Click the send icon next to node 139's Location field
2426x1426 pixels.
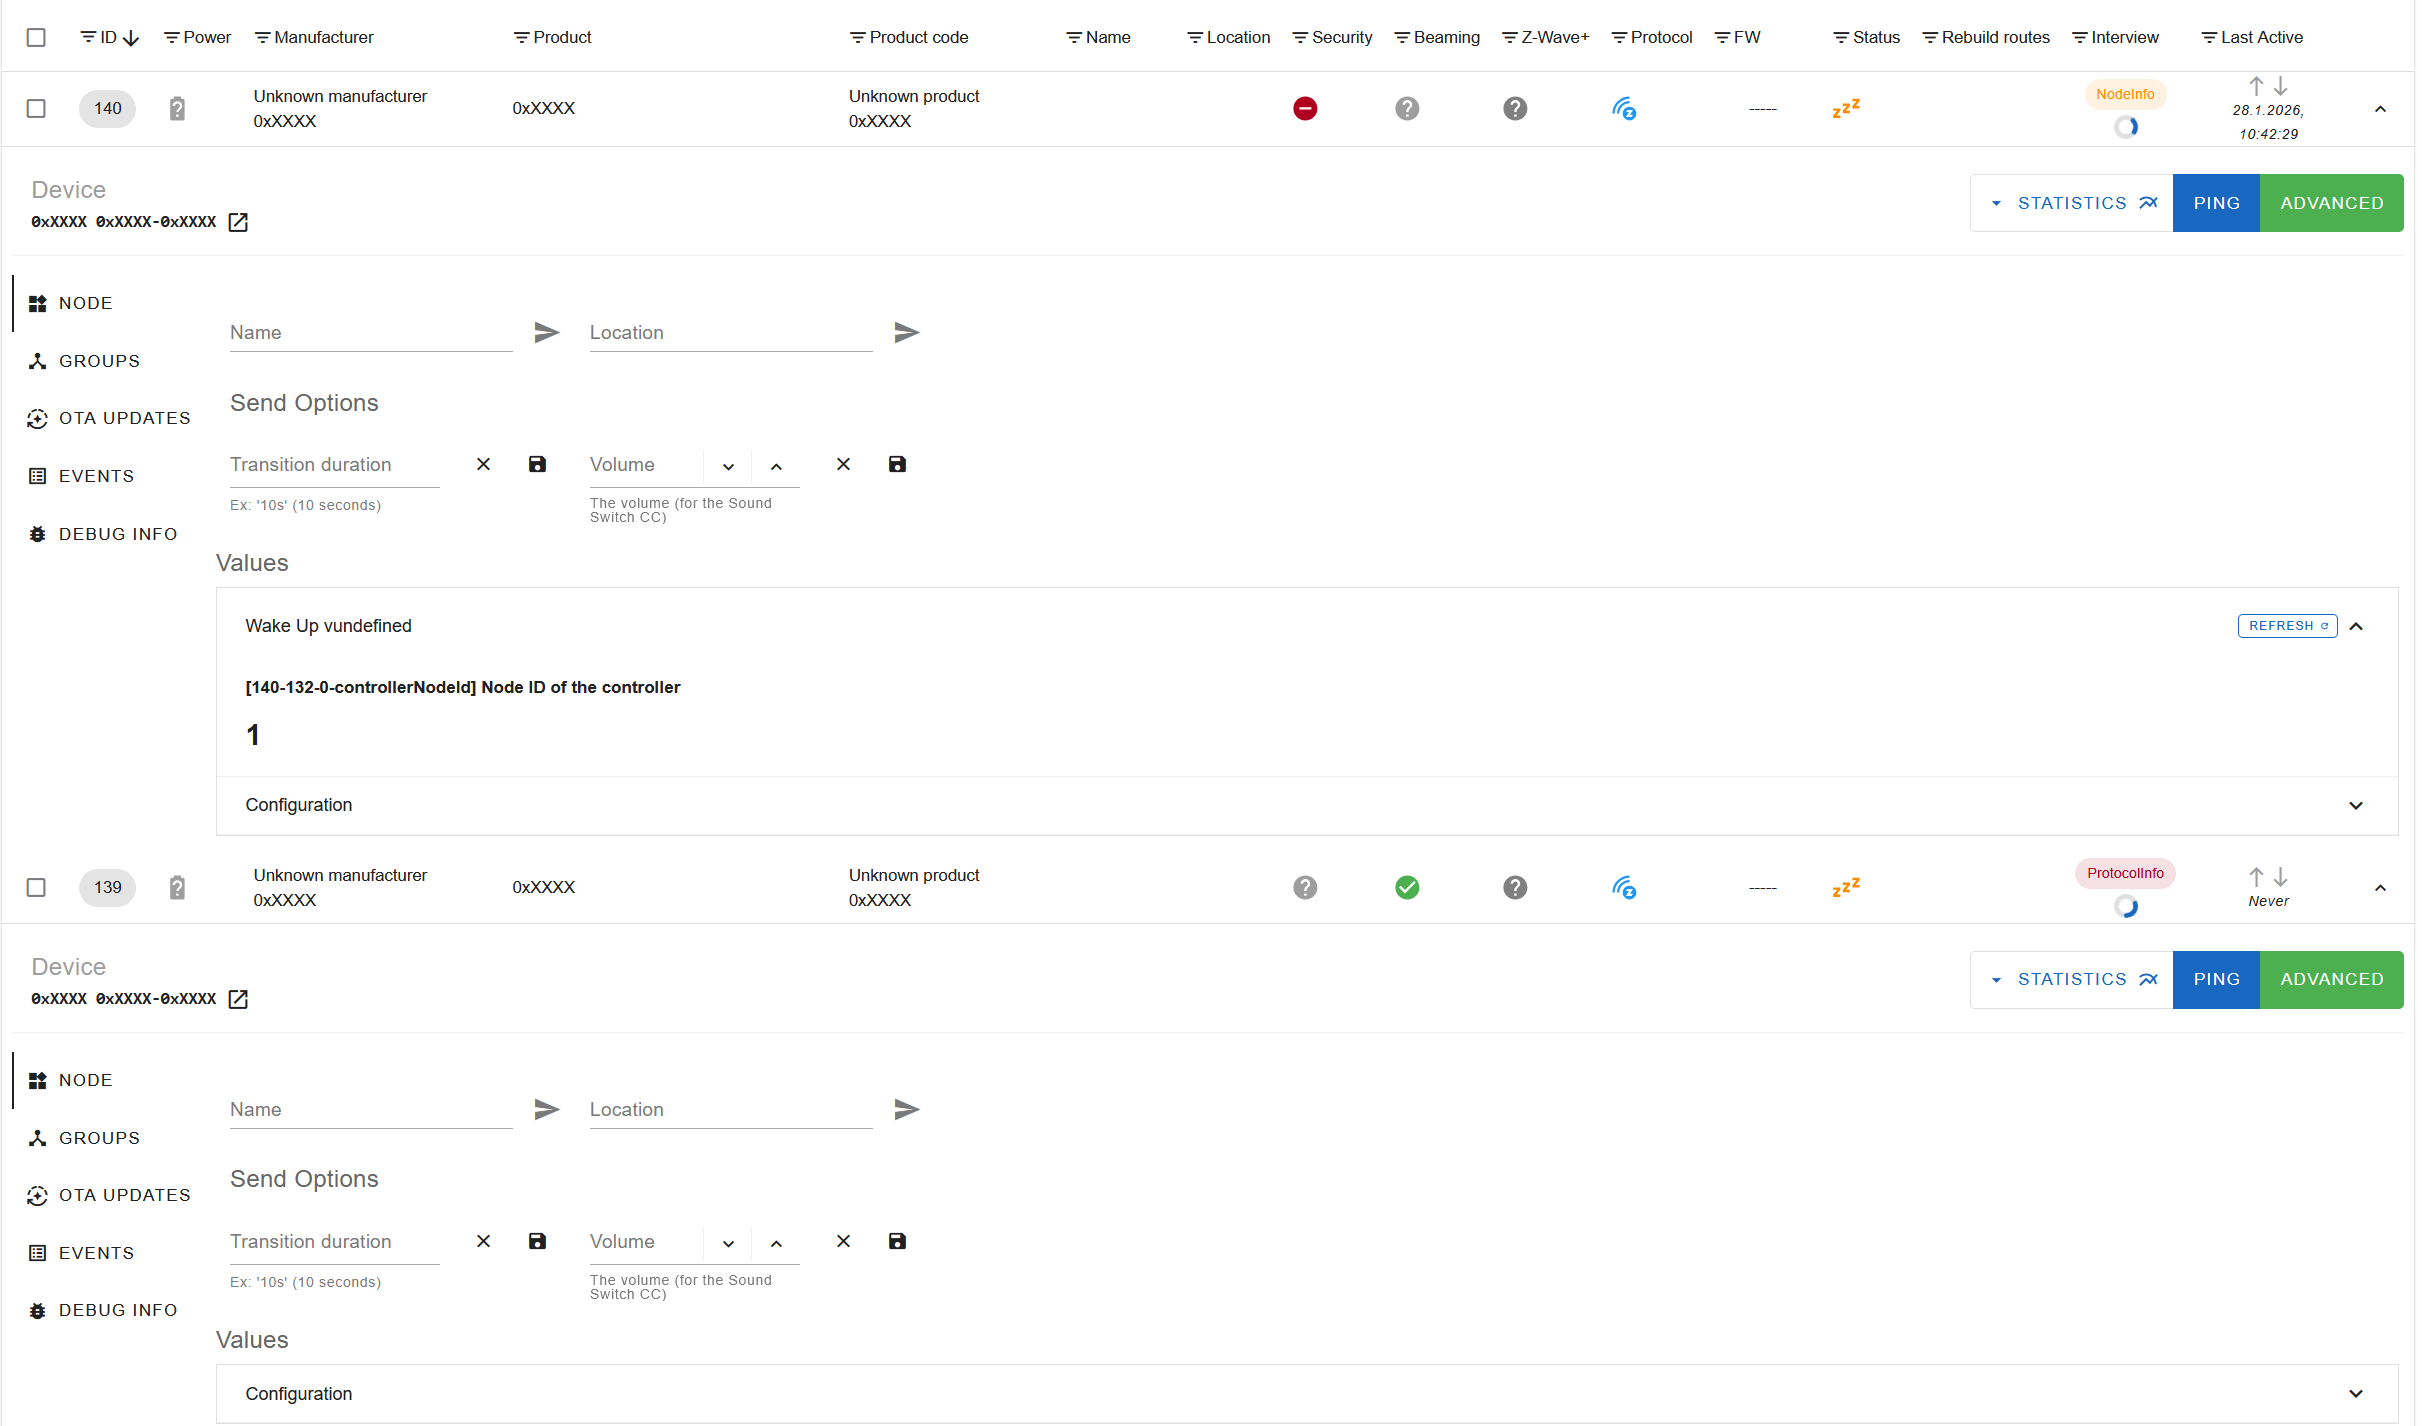[906, 1109]
